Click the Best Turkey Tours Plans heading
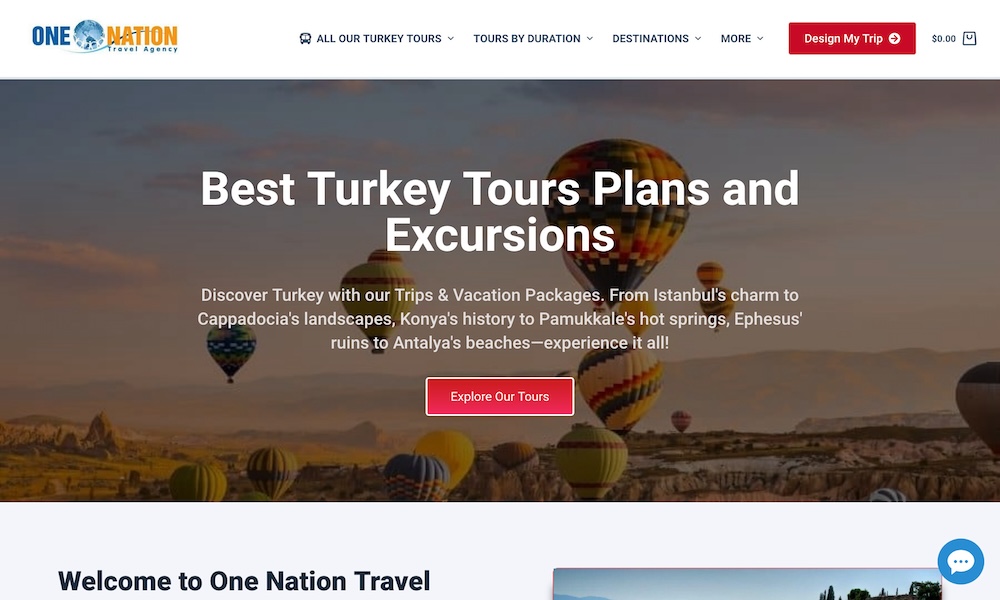The width and height of the screenshot is (1000, 600). (499, 212)
